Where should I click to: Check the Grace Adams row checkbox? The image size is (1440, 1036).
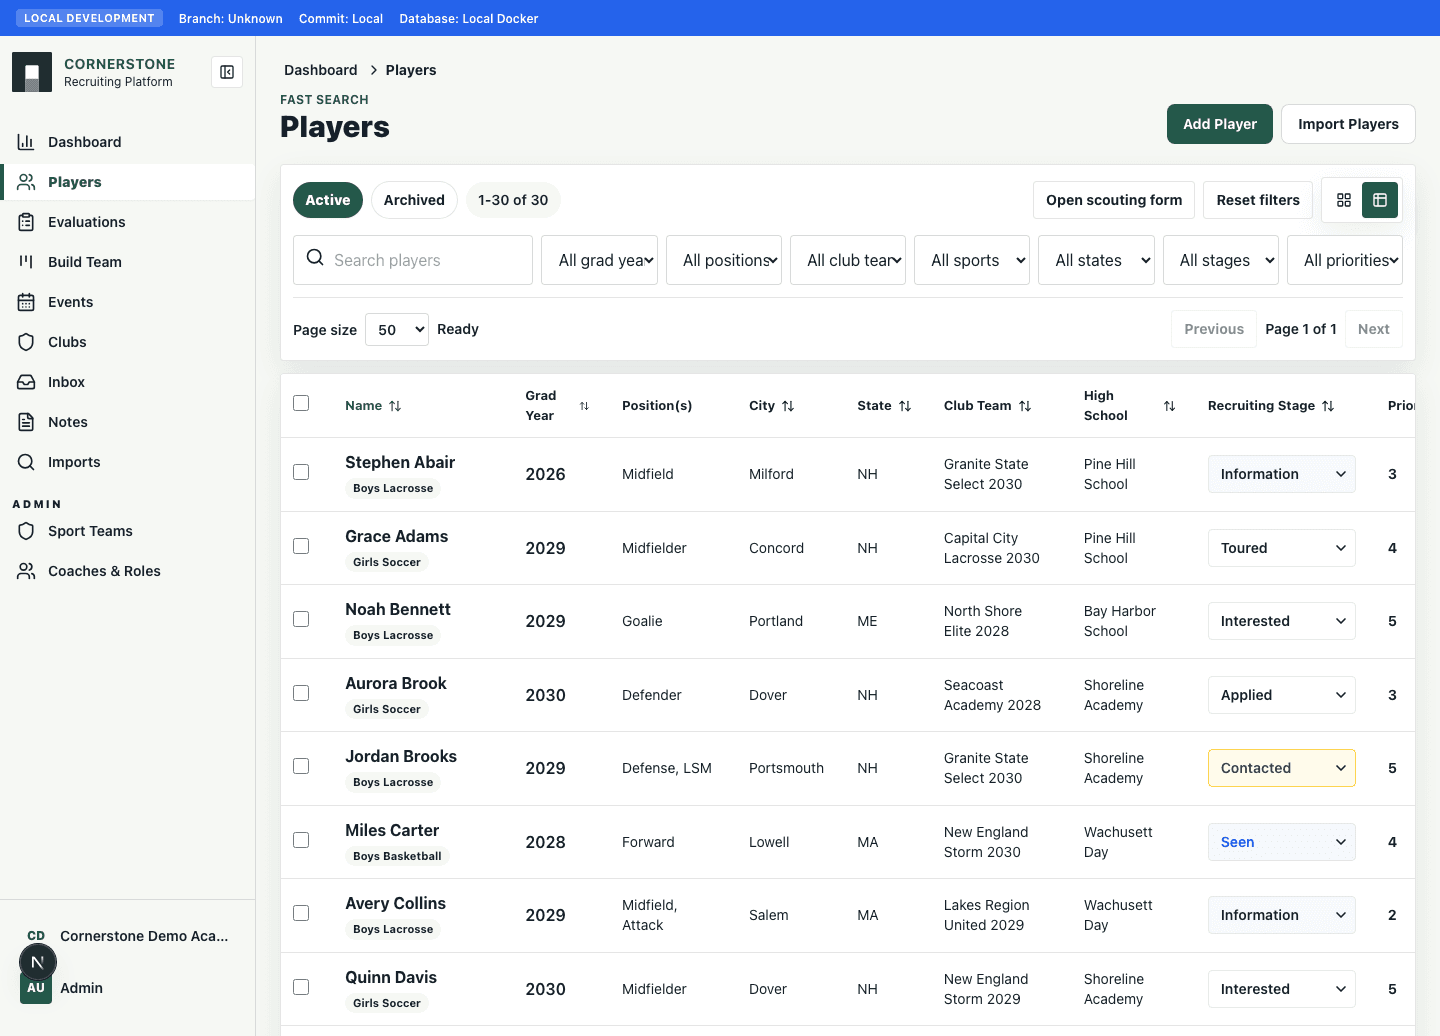pyautogui.click(x=301, y=546)
